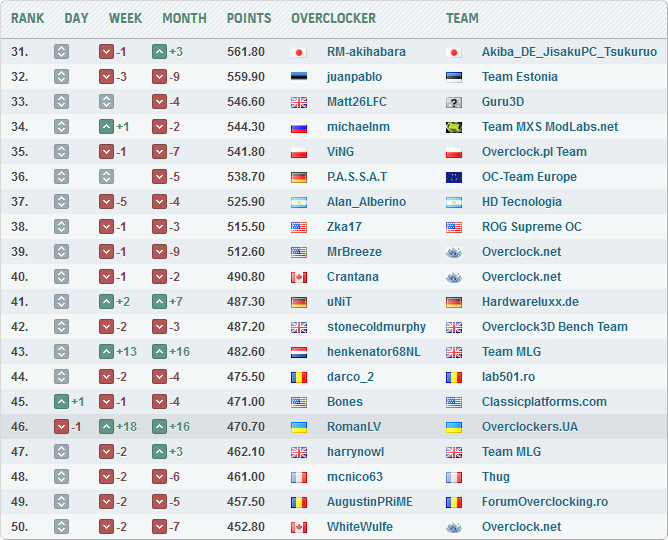The height and width of the screenshot is (540, 668).
Task: Click the 470.70 points value
Action: point(246,427)
